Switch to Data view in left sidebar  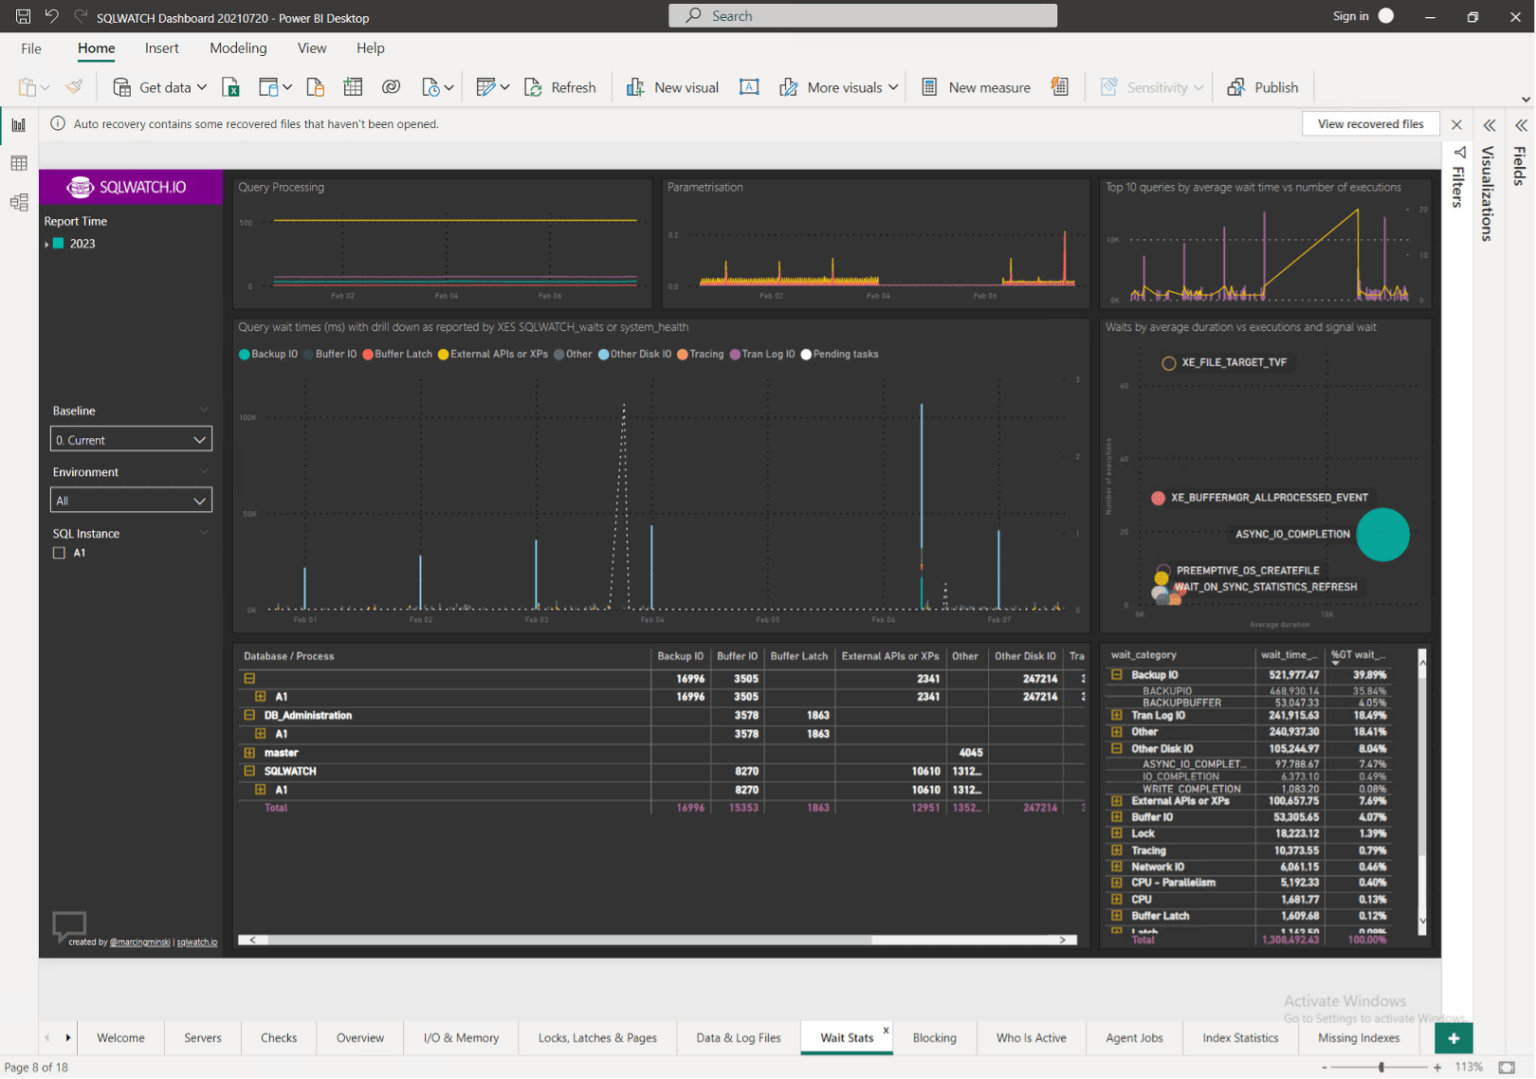pyautogui.click(x=18, y=163)
